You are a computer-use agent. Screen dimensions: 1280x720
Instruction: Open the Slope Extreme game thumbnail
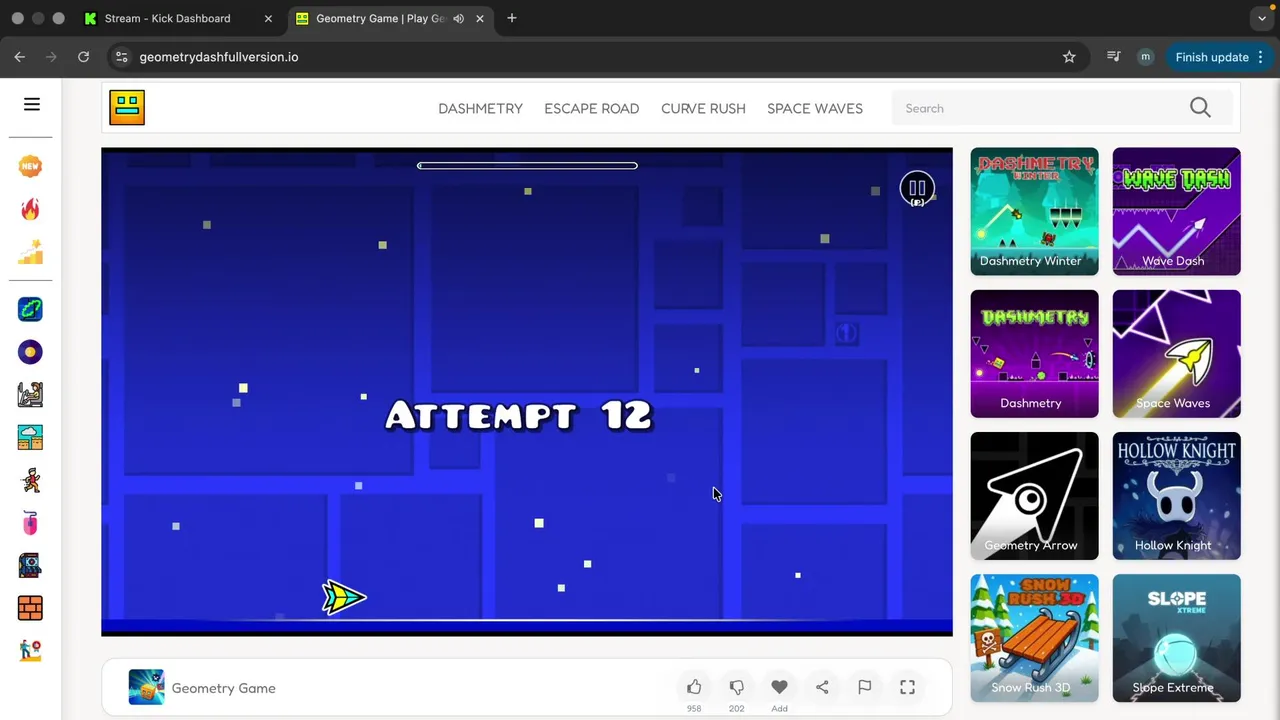pyautogui.click(x=1176, y=637)
